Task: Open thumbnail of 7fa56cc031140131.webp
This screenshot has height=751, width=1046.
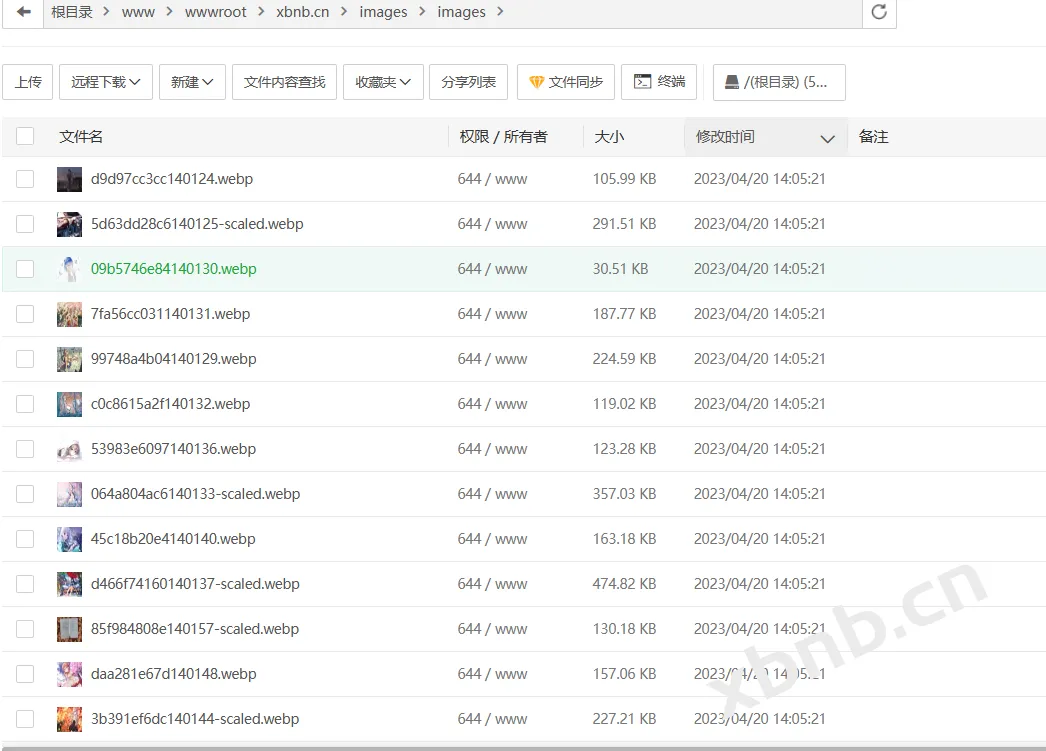Action: pyautogui.click(x=69, y=314)
